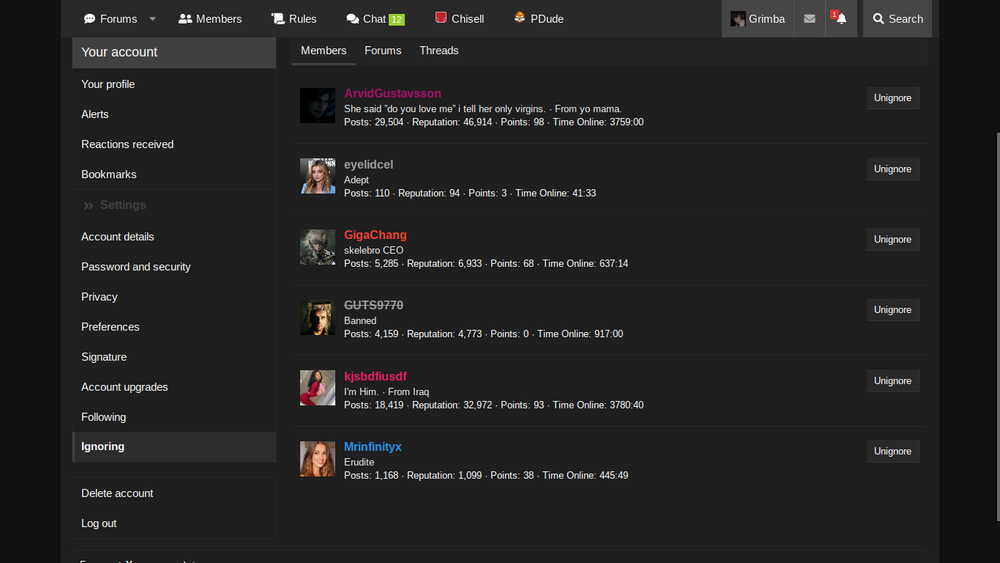Click kjsbdfiusdf's avatar

[x=318, y=388]
